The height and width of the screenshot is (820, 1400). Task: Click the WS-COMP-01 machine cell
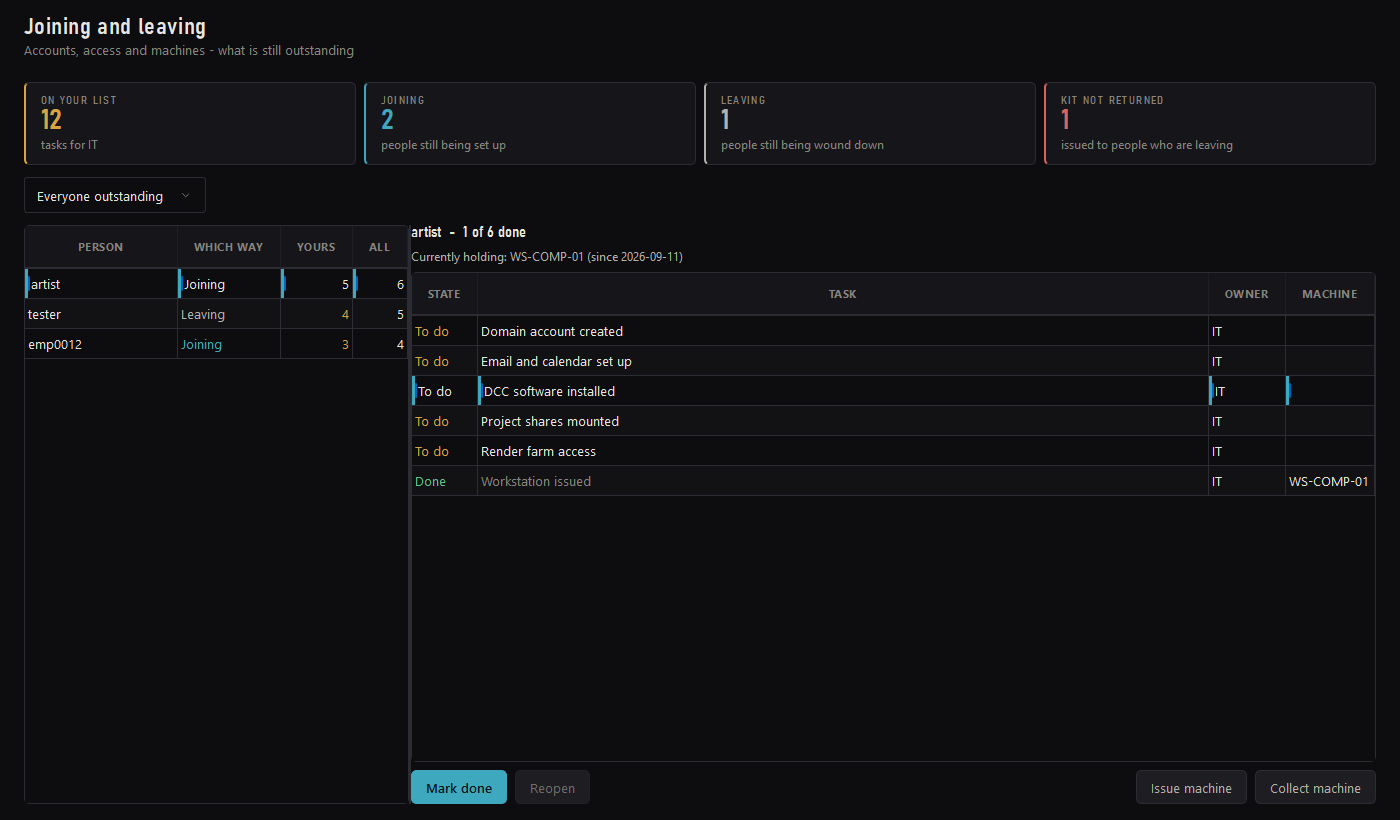pyautogui.click(x=1330, y=481)
